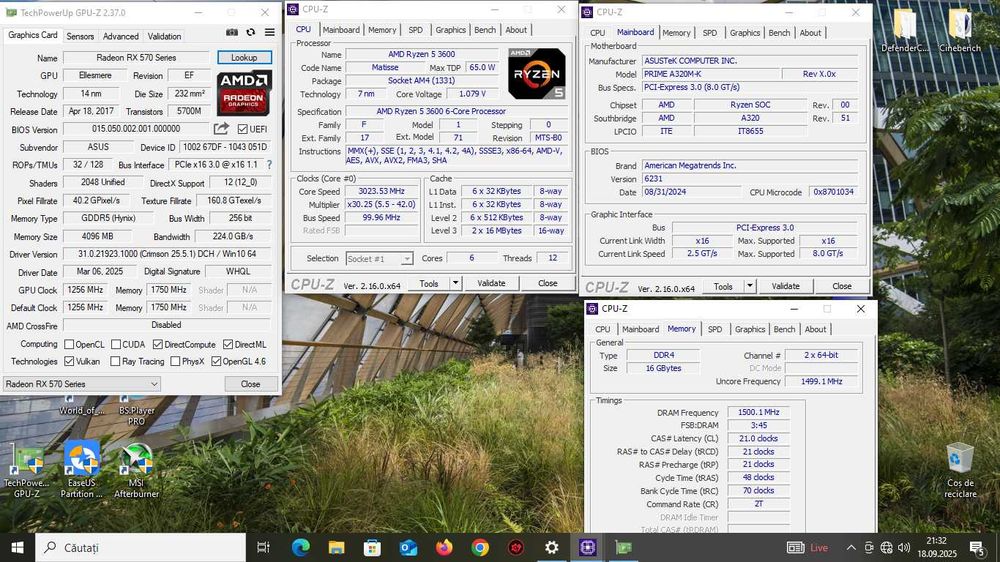Select the recycle bin desktop icon

point(960,470)
